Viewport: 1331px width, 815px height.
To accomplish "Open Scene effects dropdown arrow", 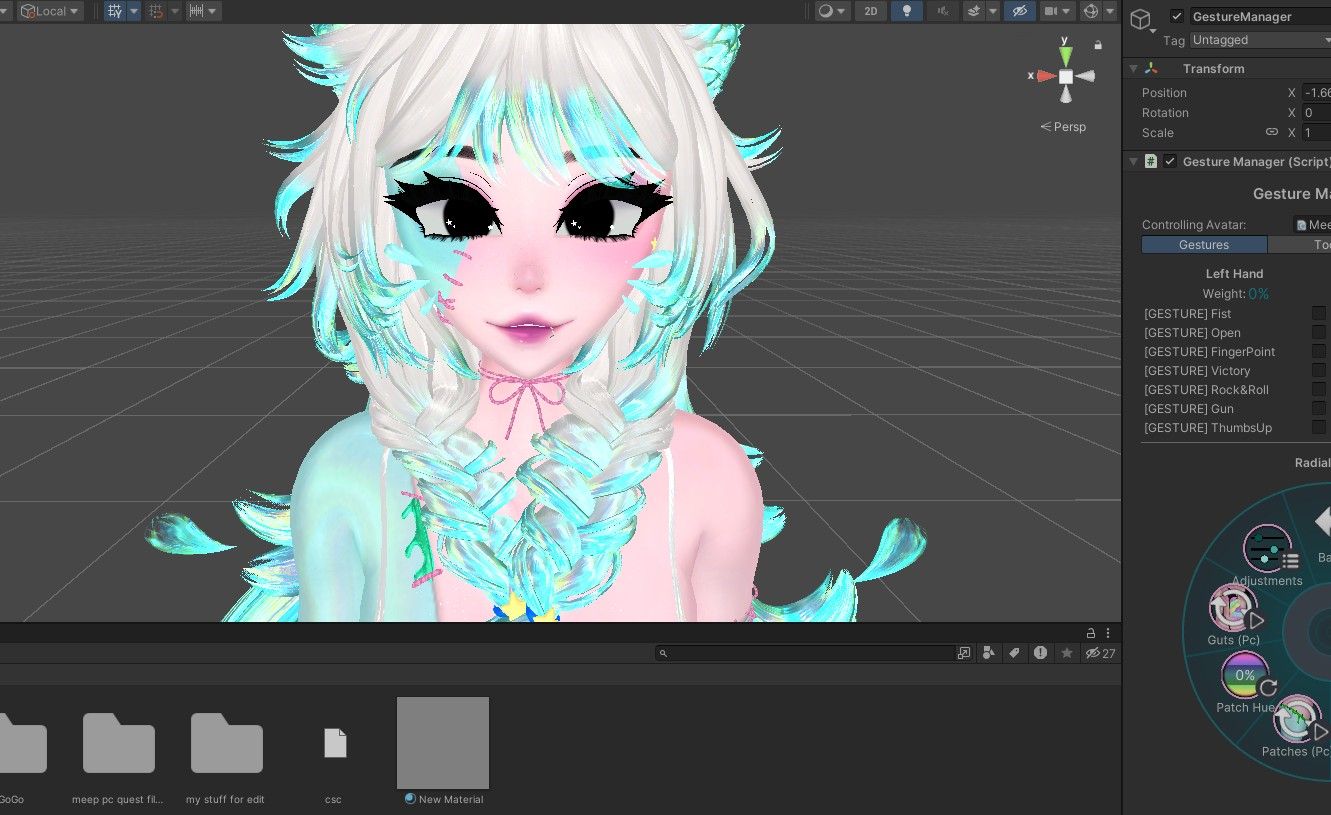I will (992, 11).
